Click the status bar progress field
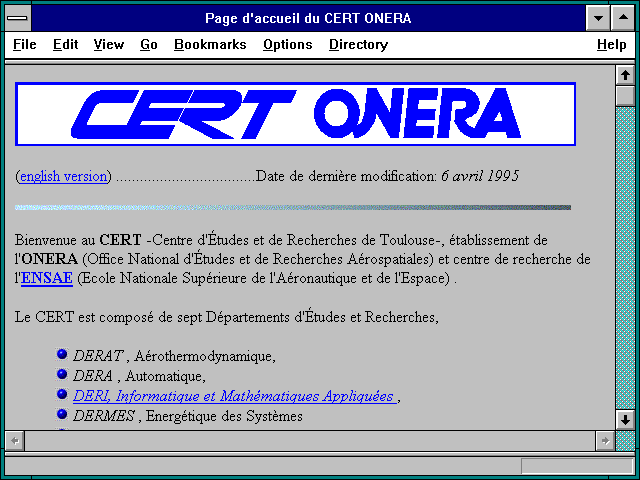This screenshot has height=480, width=640. pyautogui.click(x=577, y=466)
